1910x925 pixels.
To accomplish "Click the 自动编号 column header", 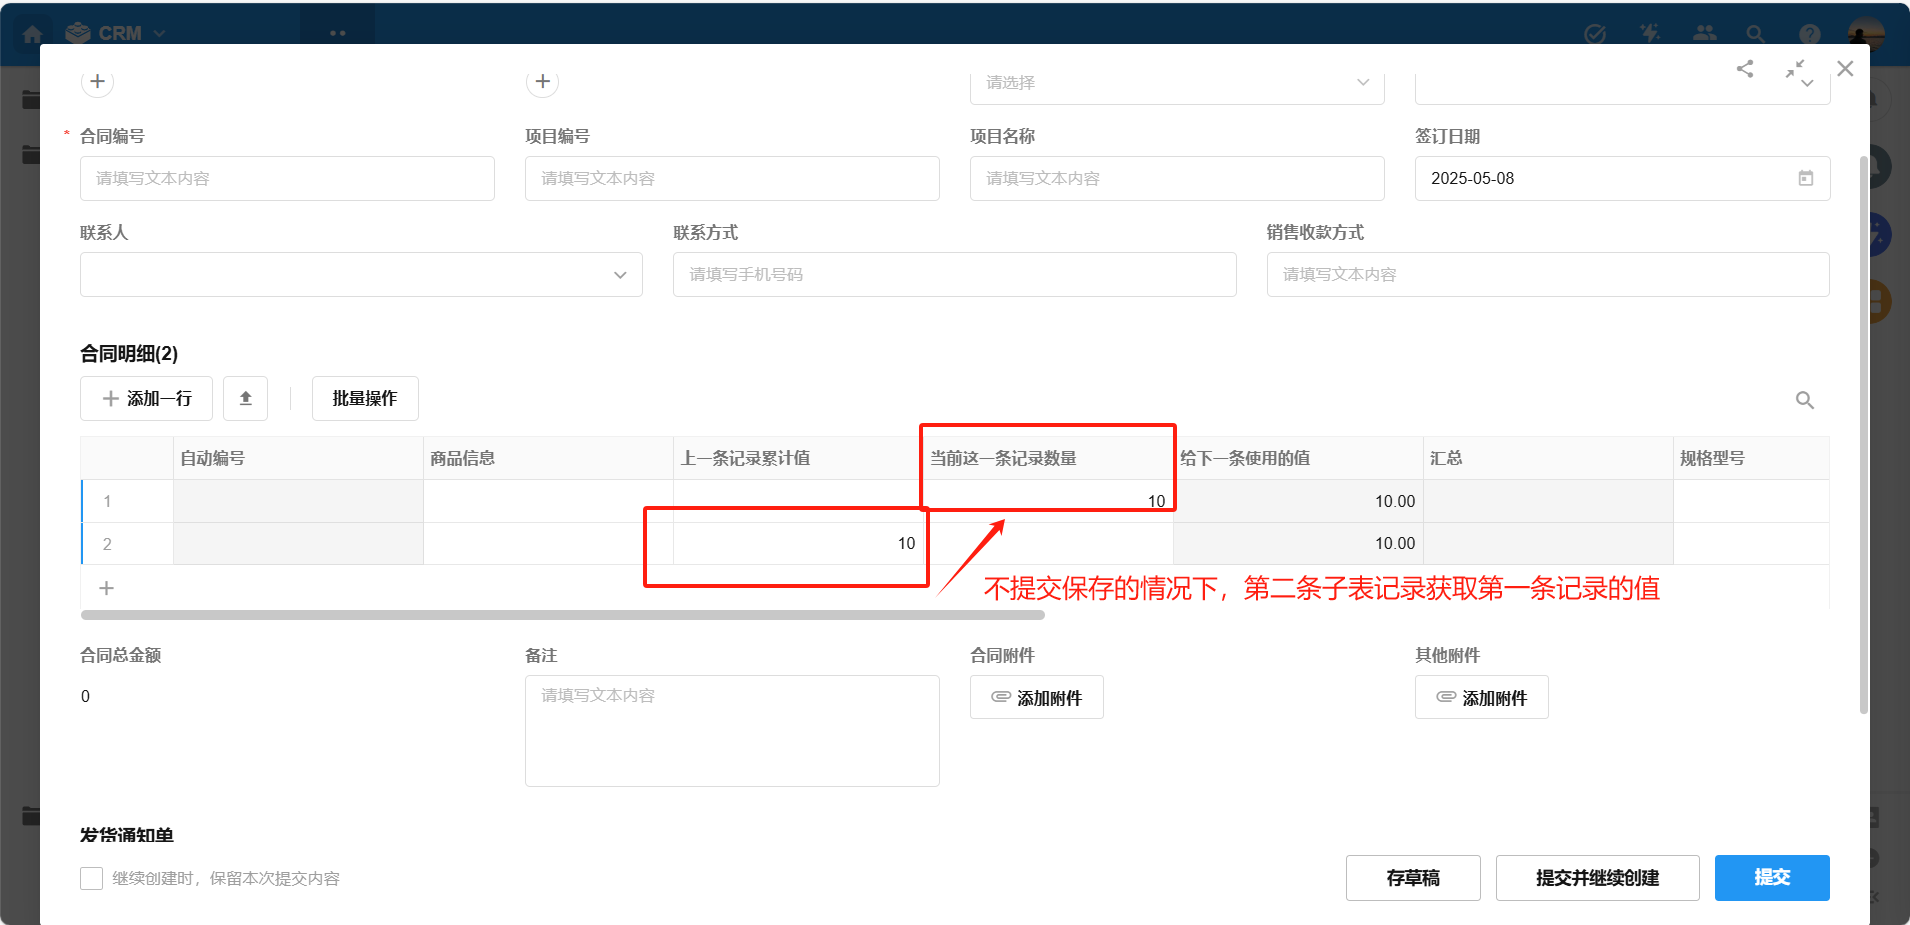I will [x=298, y=458].
